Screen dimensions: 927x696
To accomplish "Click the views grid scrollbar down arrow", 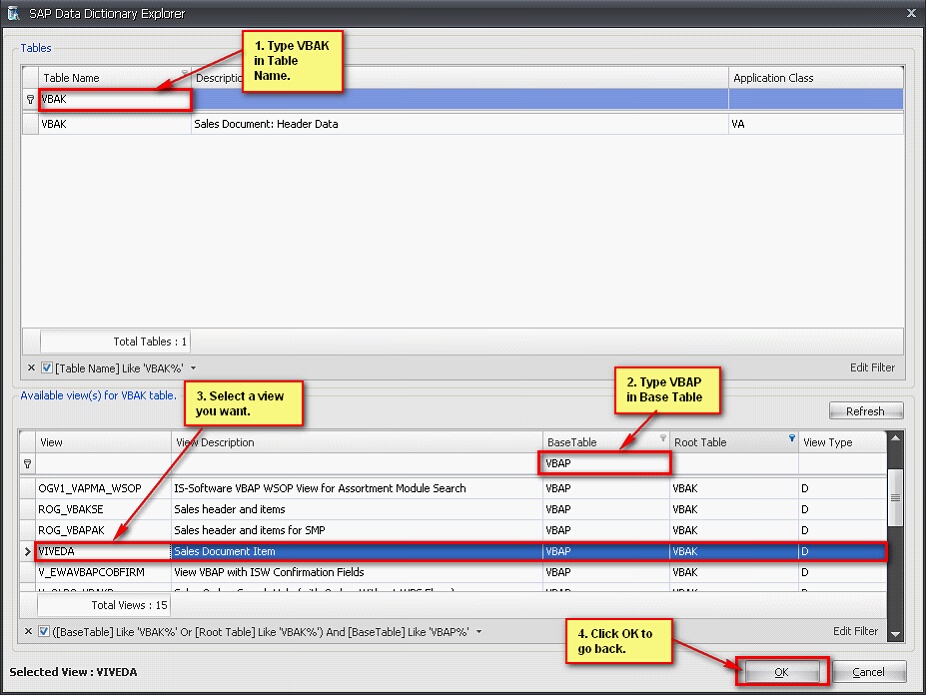I will pos(895,634).
